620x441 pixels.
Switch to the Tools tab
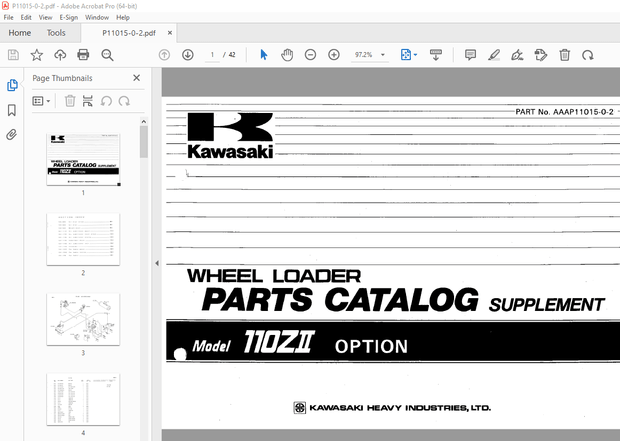click(56, 32)
